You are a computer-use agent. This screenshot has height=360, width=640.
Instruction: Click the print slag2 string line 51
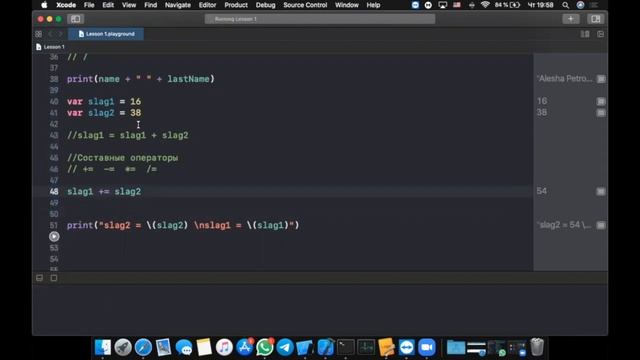[x=183, y=225]
